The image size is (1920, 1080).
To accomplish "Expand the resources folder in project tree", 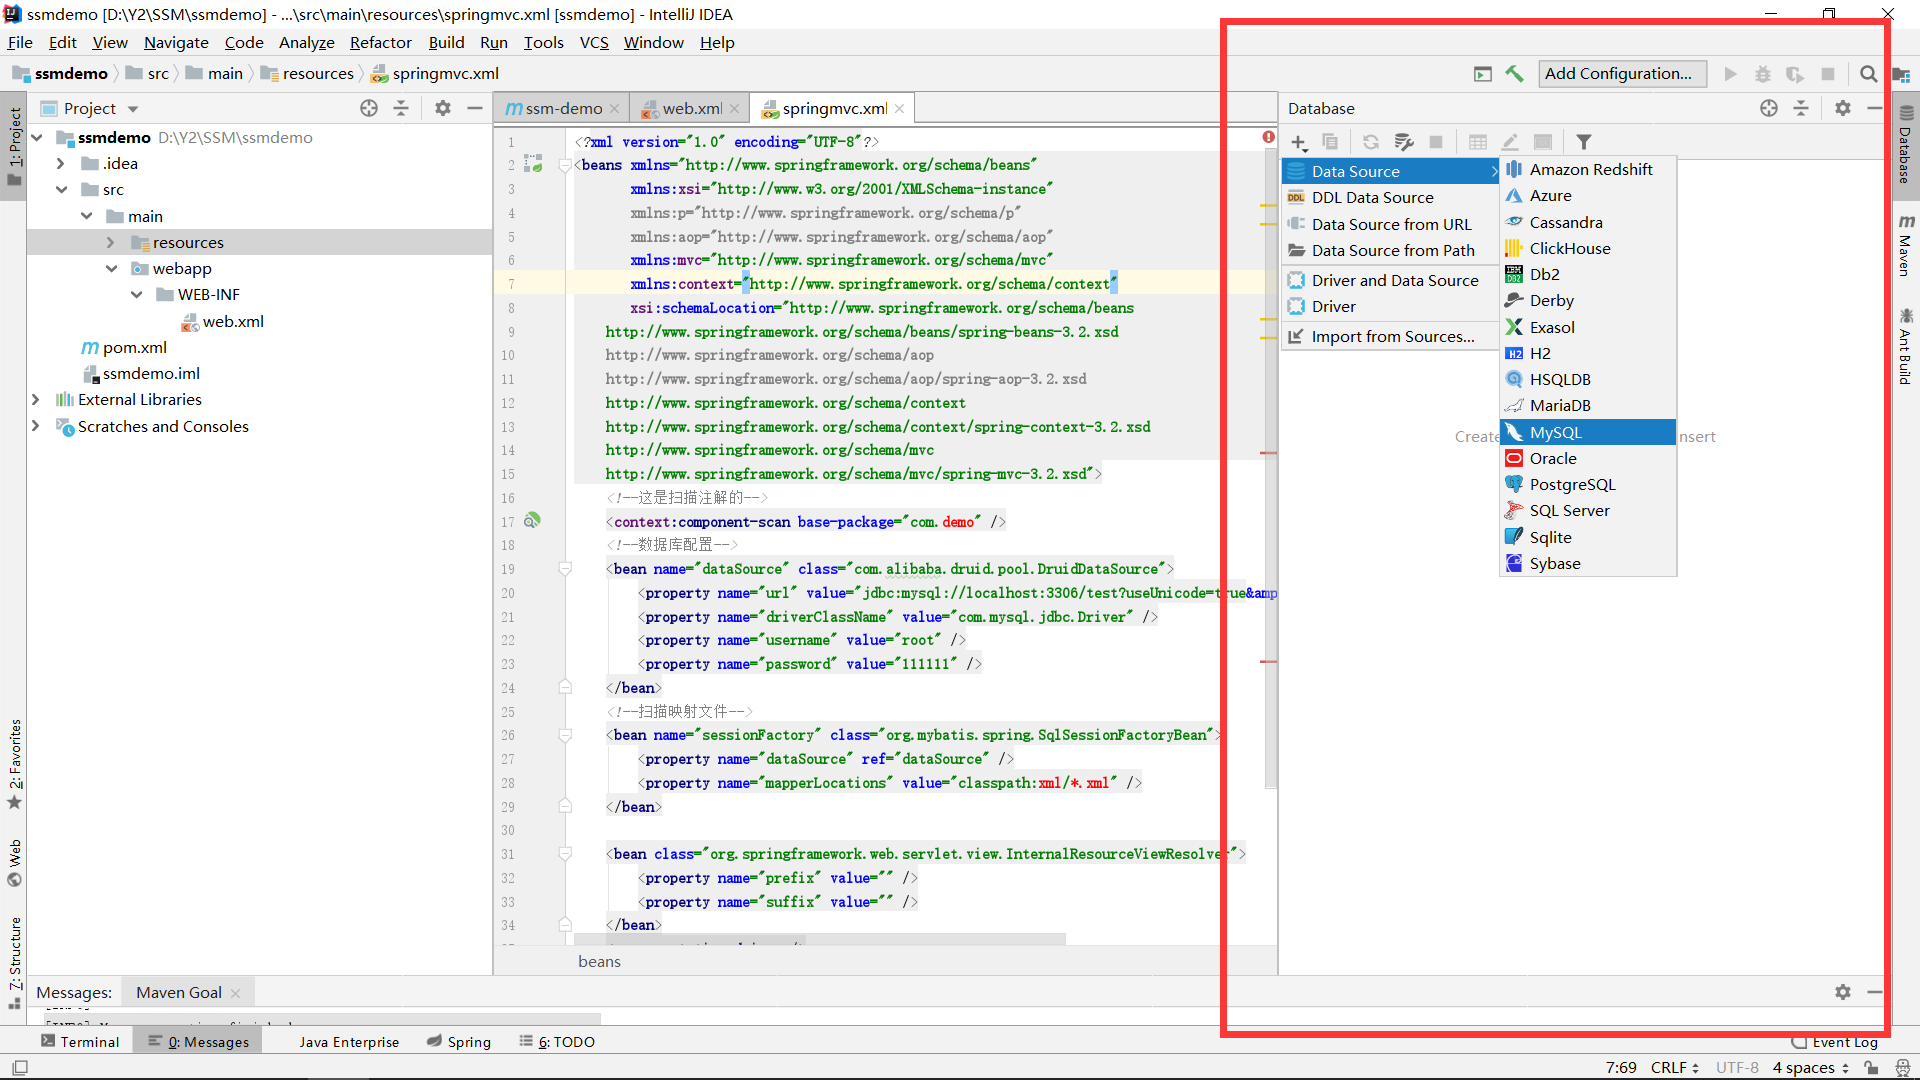I will [x=110, y=243].
